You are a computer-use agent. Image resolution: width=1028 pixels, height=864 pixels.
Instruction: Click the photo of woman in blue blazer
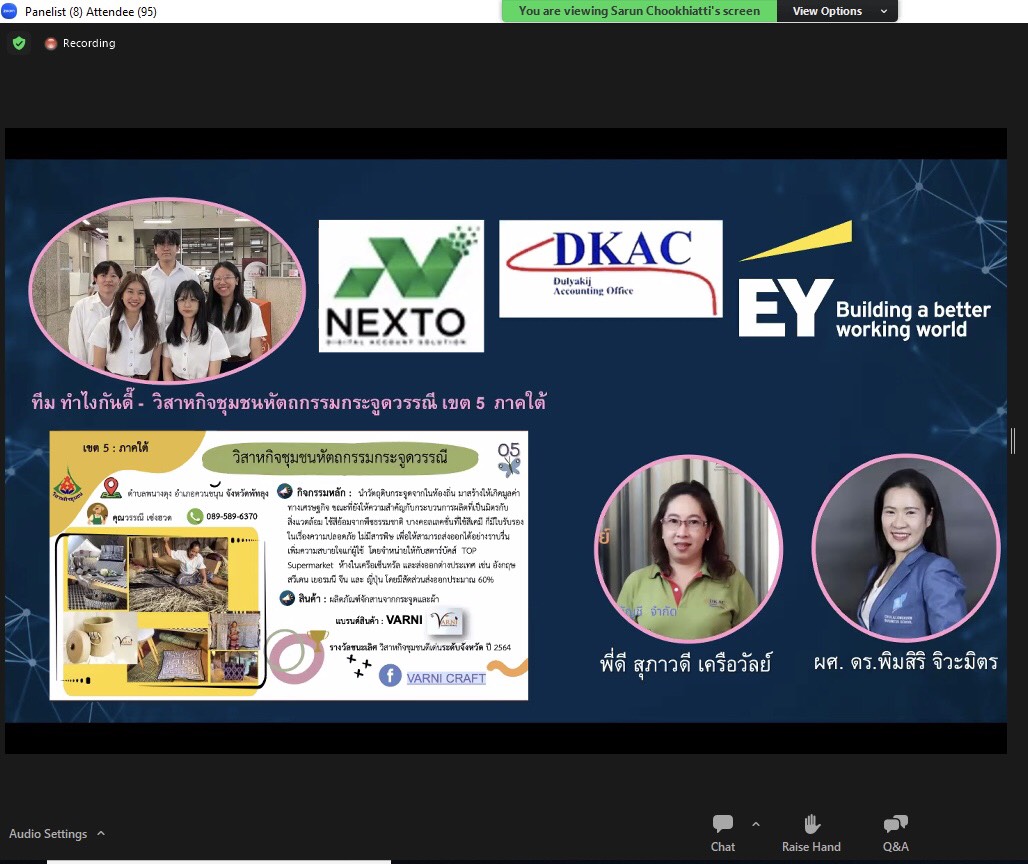[906, 547]
